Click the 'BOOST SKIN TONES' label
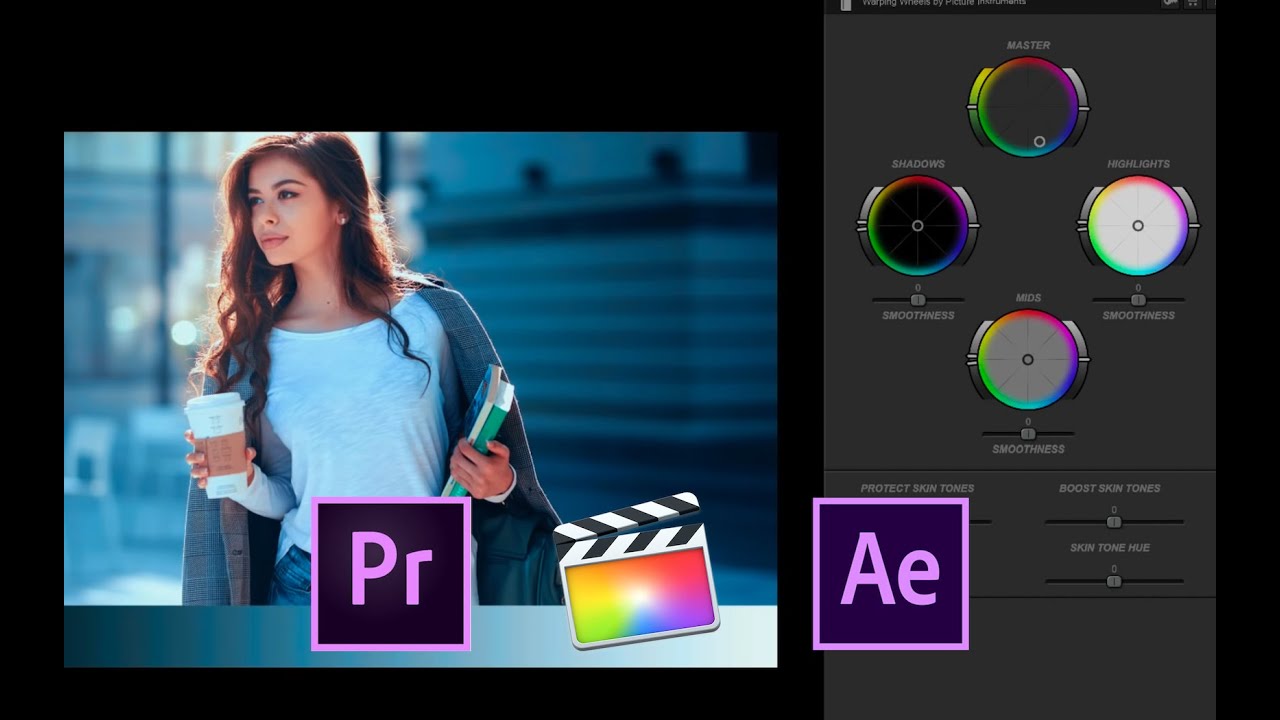Image resolution: width=1280 pixels, height=720 pixels. tap(1110, 489)
